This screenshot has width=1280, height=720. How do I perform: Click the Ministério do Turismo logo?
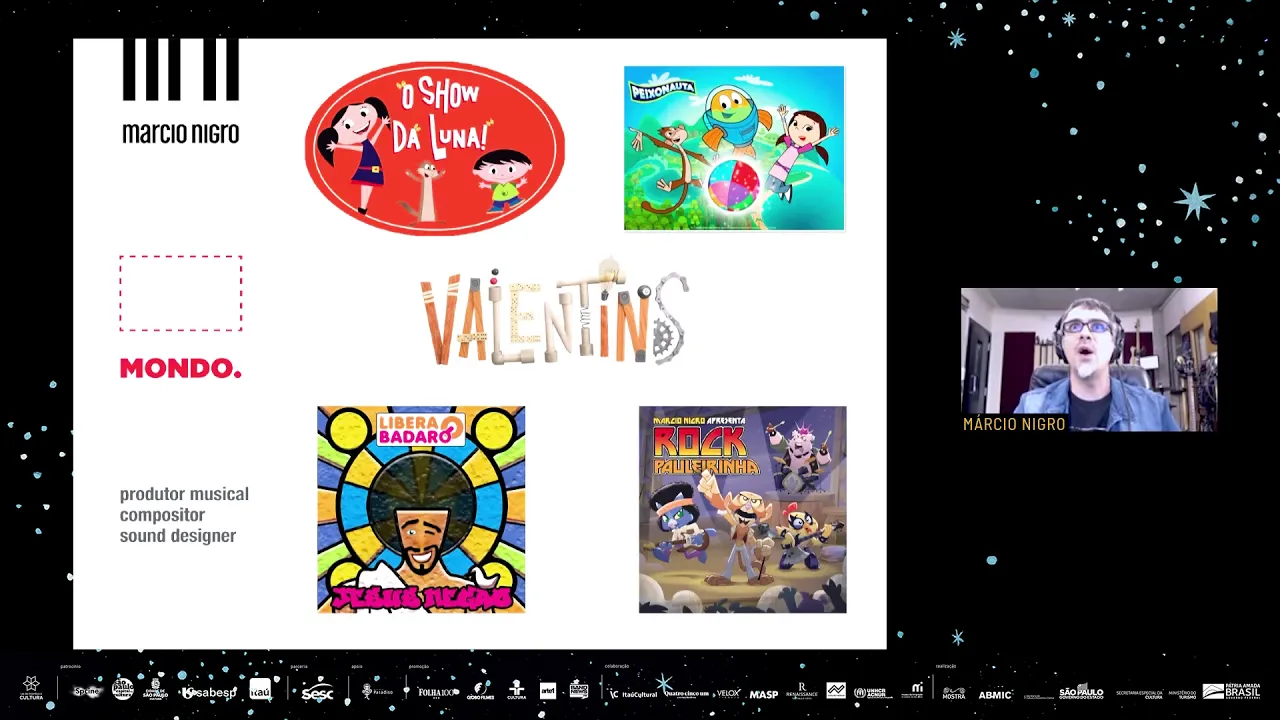1182,694
